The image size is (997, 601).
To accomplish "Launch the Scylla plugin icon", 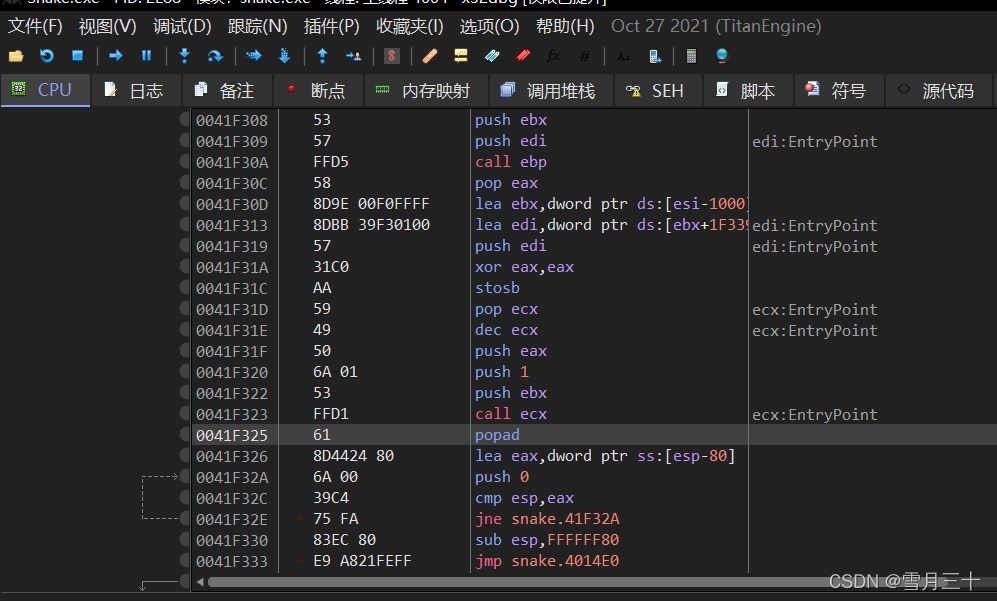I will point(392,56).
